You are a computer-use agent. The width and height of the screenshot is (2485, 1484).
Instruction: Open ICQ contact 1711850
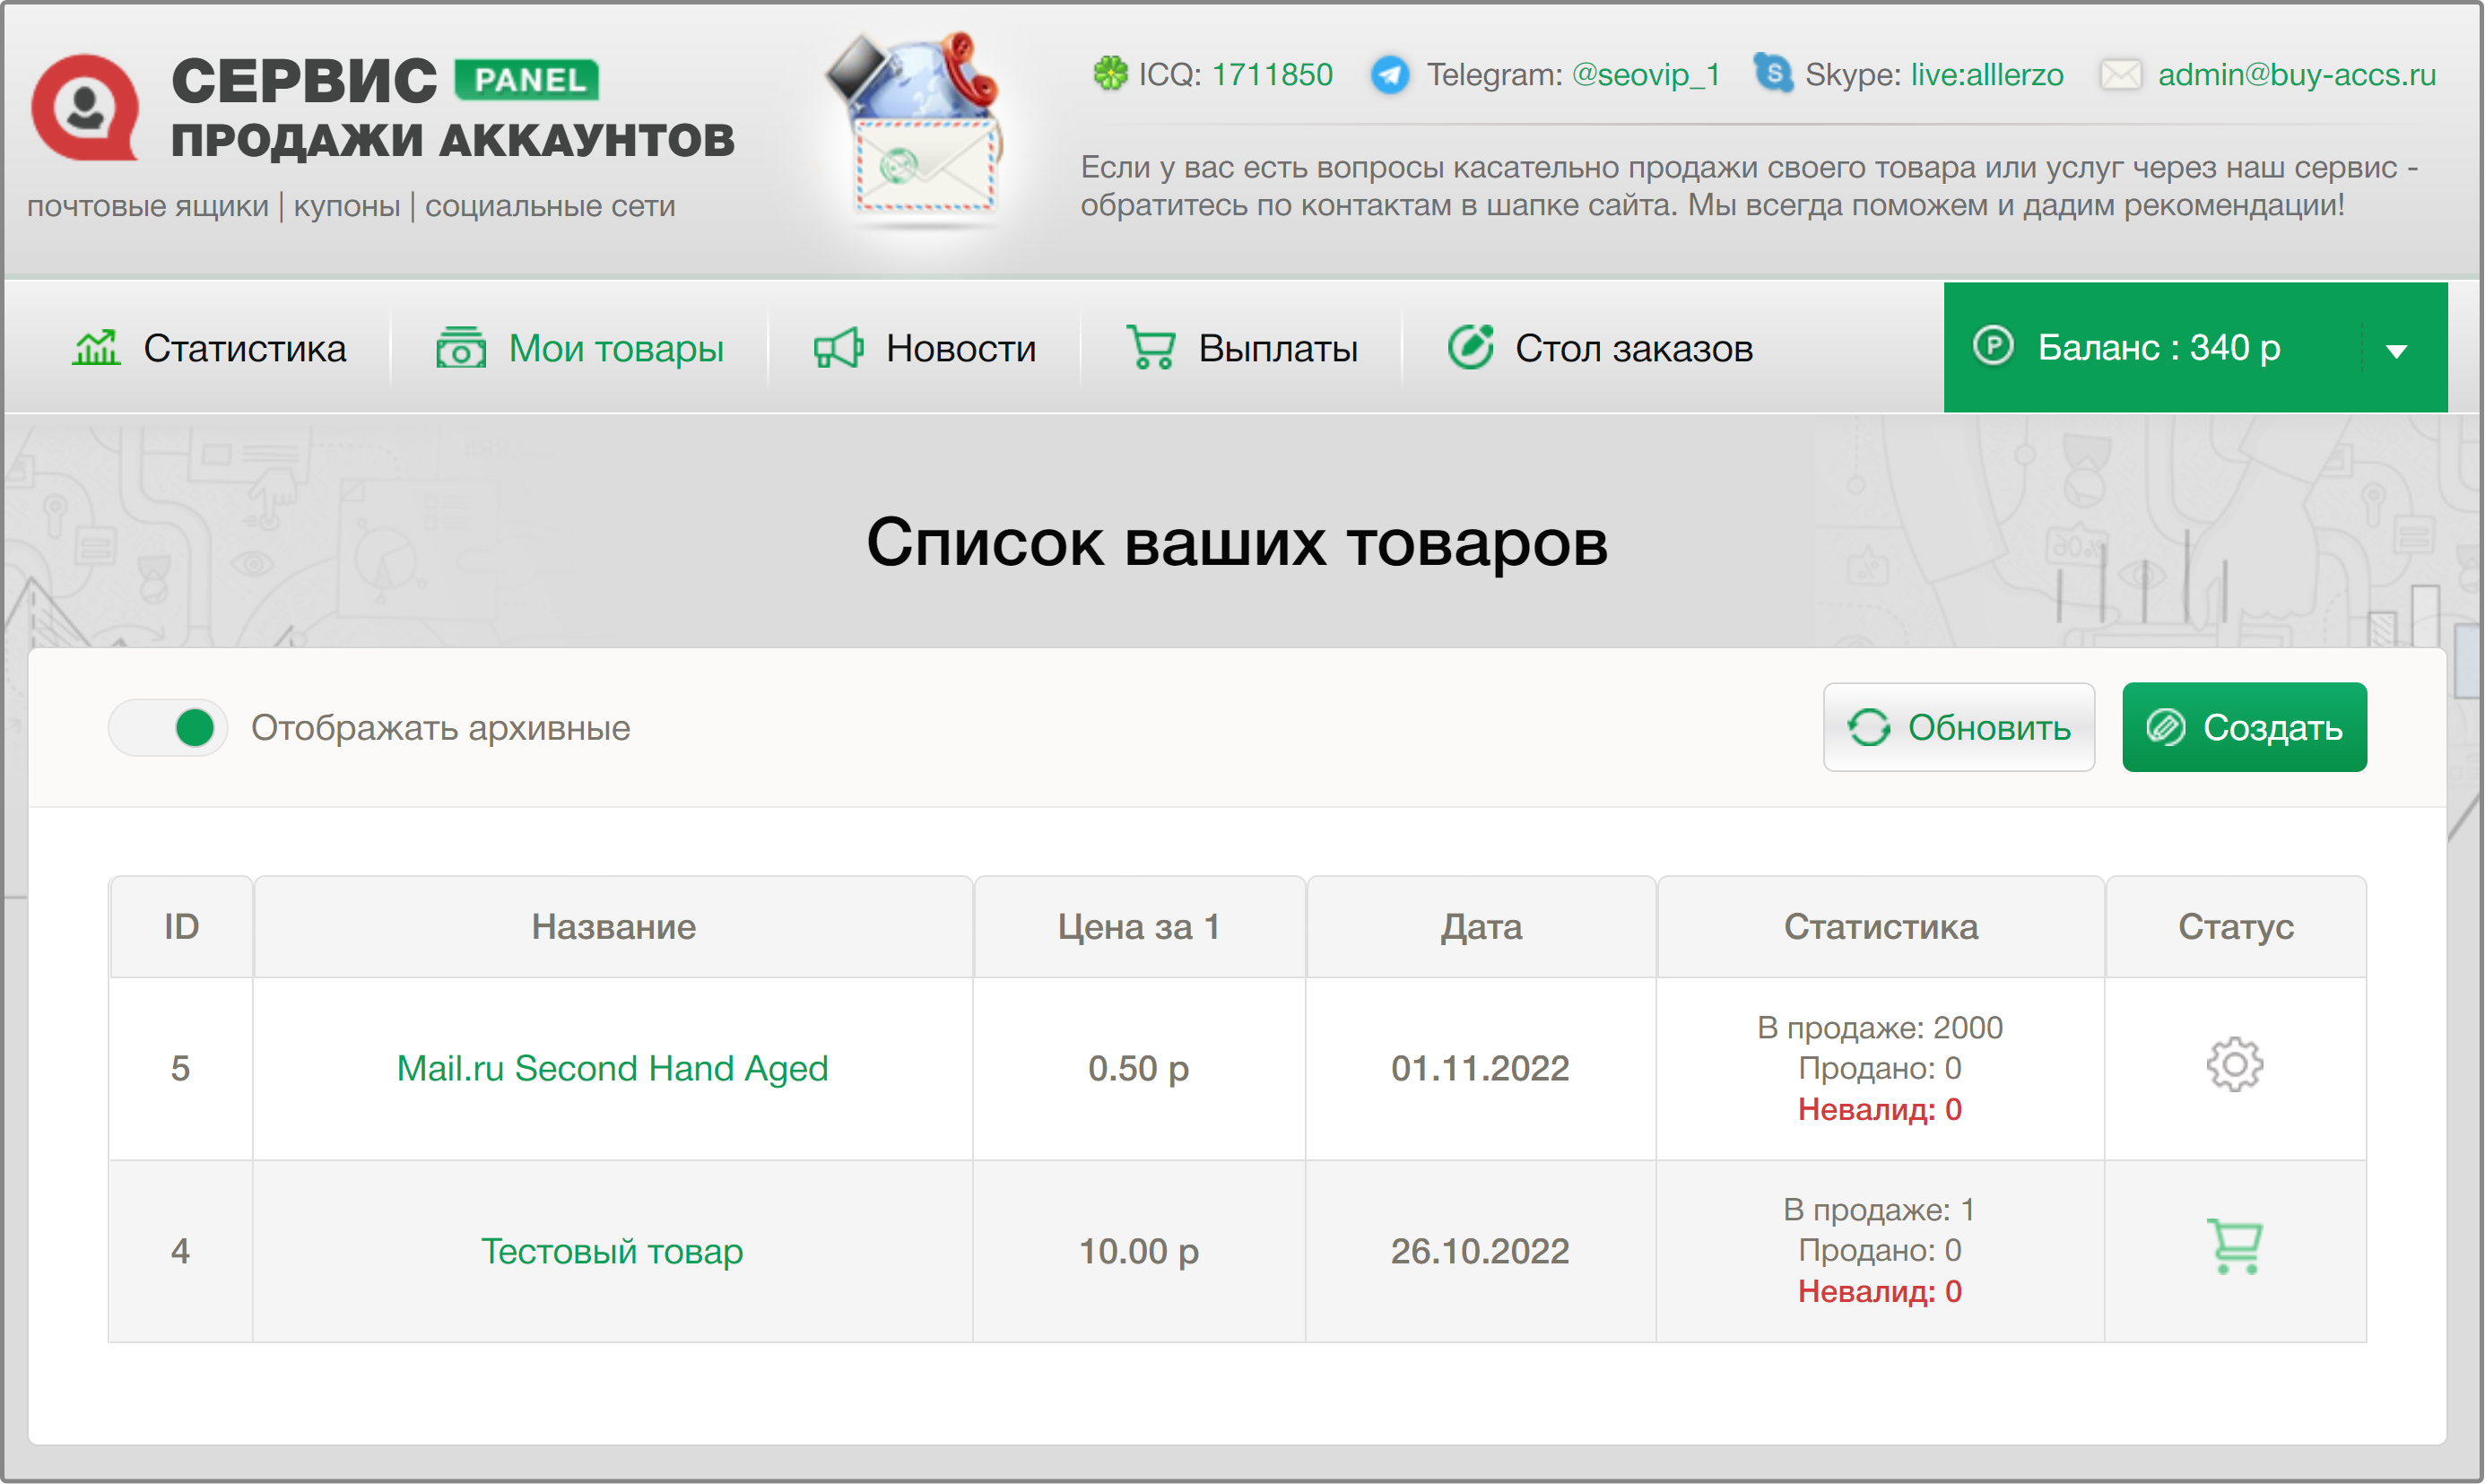tap(1272, 74)
